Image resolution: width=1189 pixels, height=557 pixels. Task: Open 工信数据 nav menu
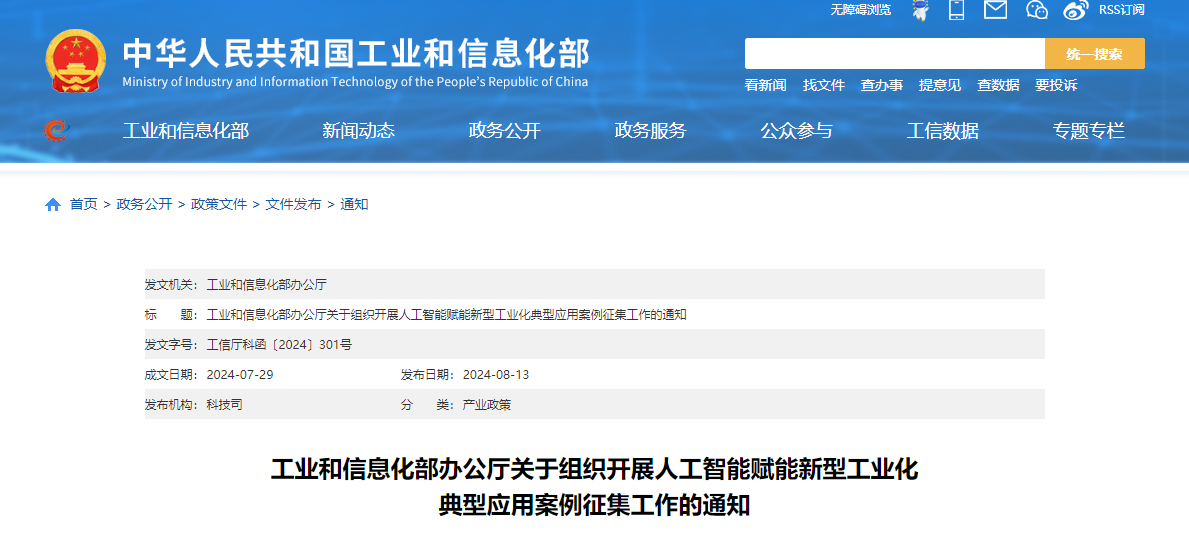943,130
